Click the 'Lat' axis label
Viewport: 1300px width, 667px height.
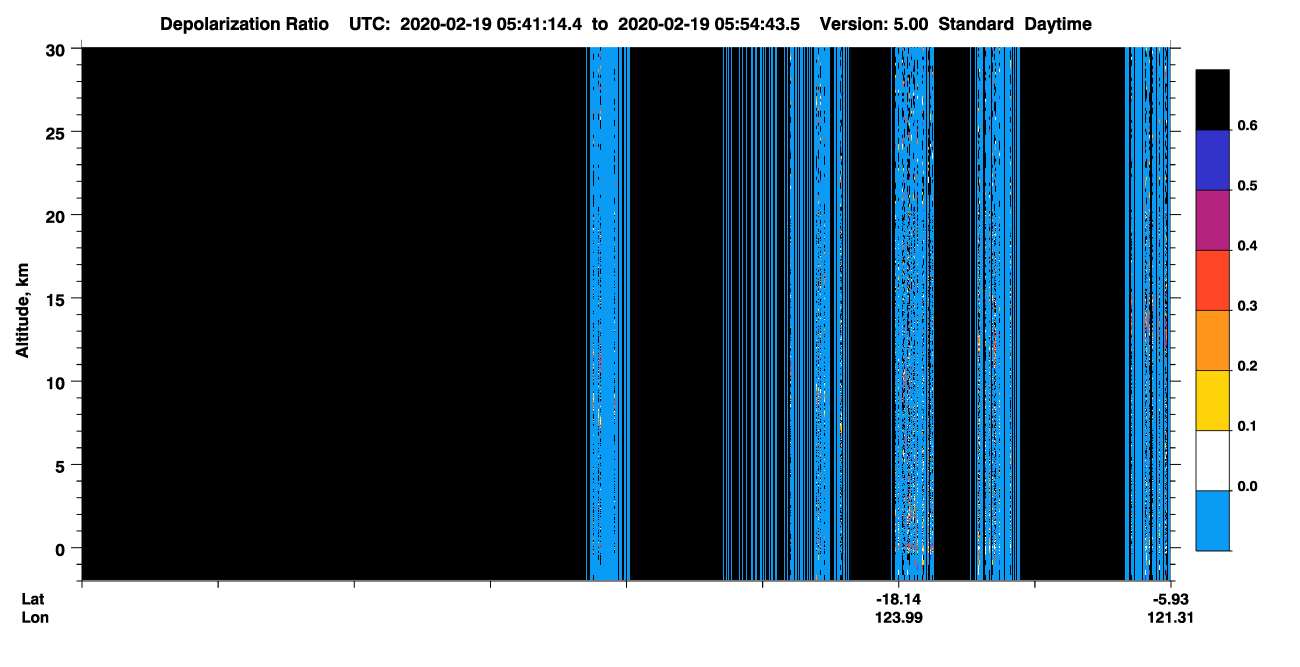click(33, 599)
